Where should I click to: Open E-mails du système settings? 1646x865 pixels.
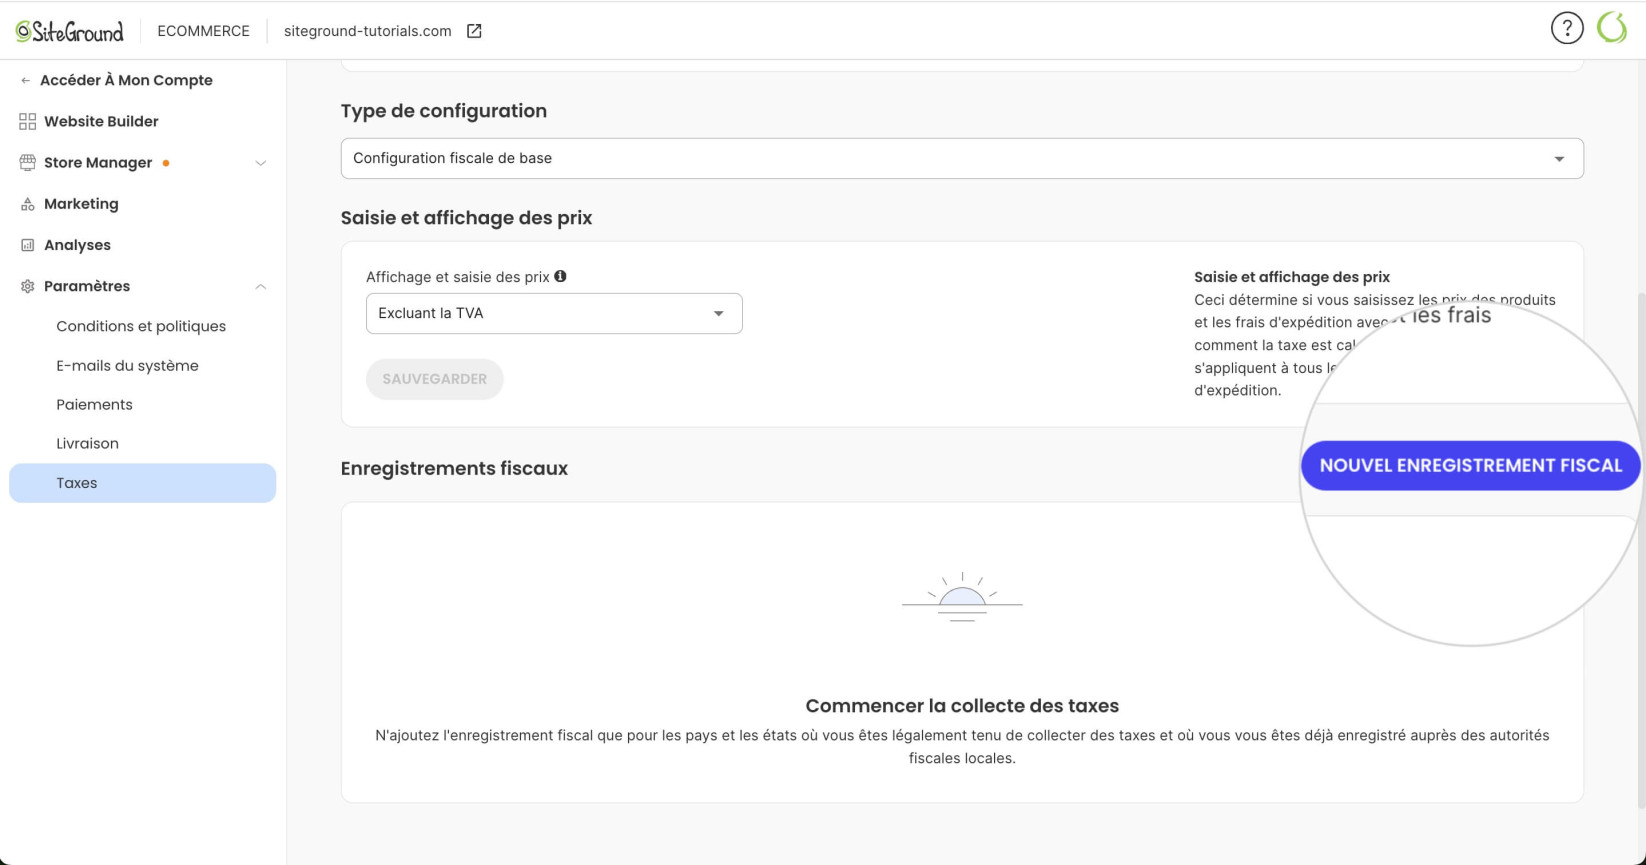(x=127, y=366)
